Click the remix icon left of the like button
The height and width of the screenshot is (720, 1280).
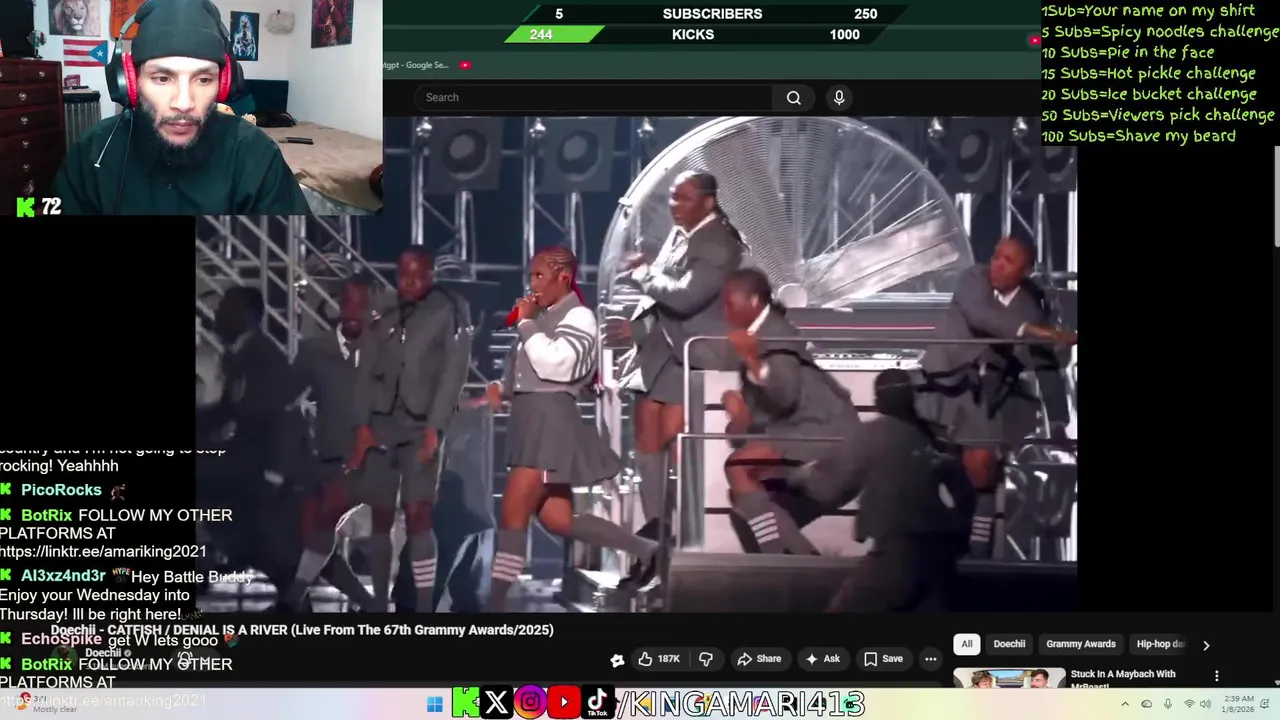pyautogui.click(x=617, y=659)
